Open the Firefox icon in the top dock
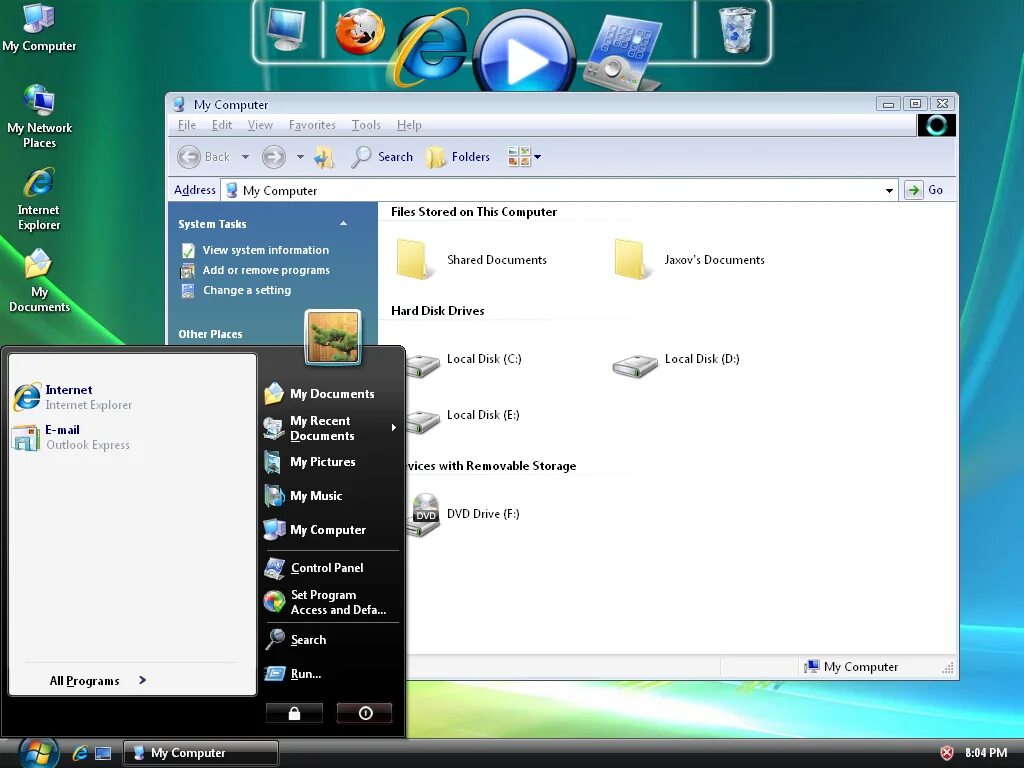The image size is (1024, 768). [x=359, y=31]
